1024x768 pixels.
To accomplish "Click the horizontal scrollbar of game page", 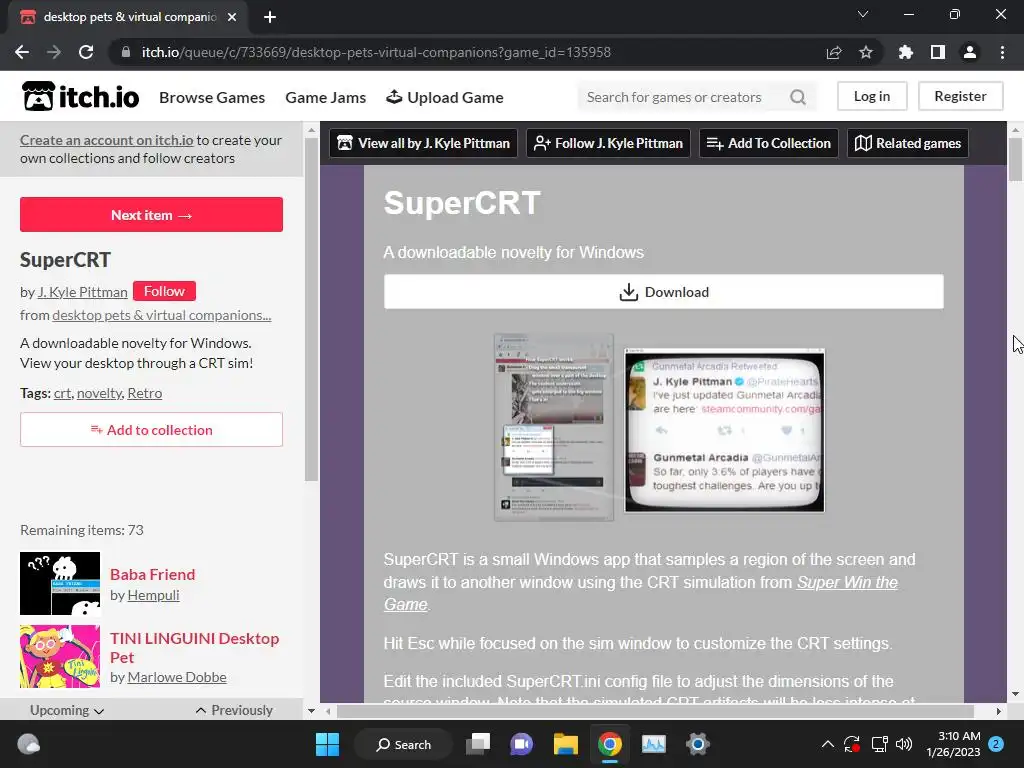I will [x=655, y=711].
